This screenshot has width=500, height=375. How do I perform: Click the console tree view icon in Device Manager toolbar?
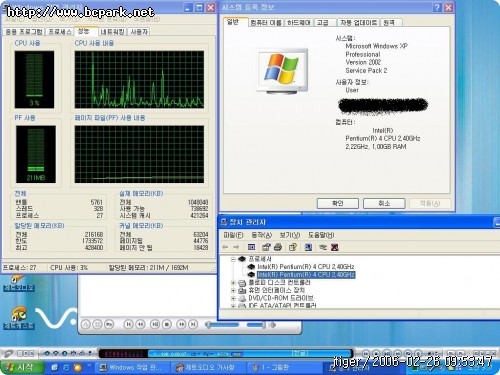pyautogui.click(x=252, y=247)
